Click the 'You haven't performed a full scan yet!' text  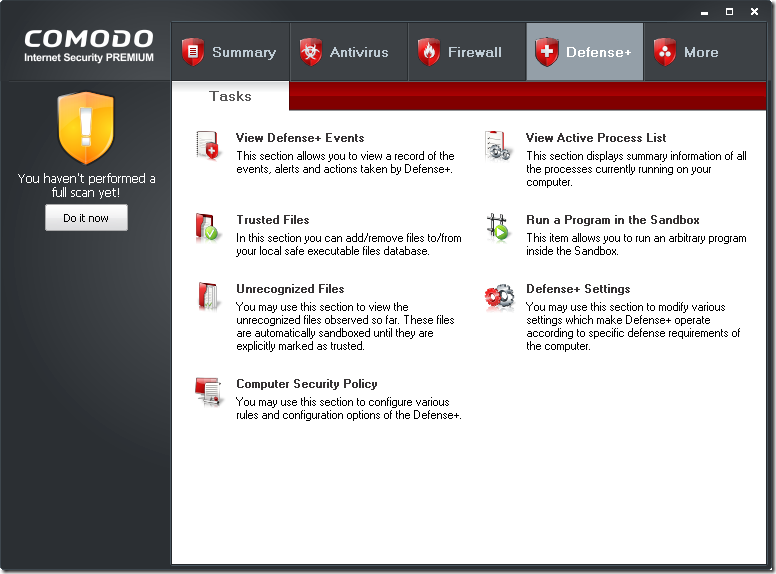tap(86, 185)
